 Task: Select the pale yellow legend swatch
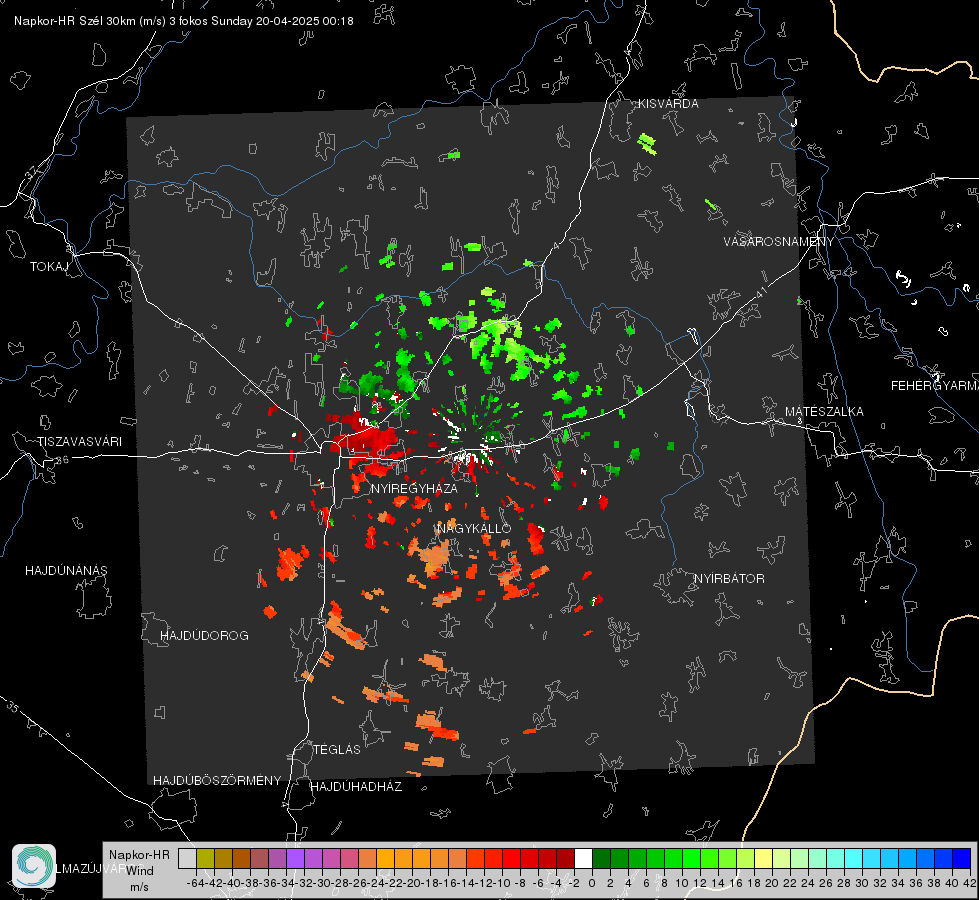coord(764,858)
